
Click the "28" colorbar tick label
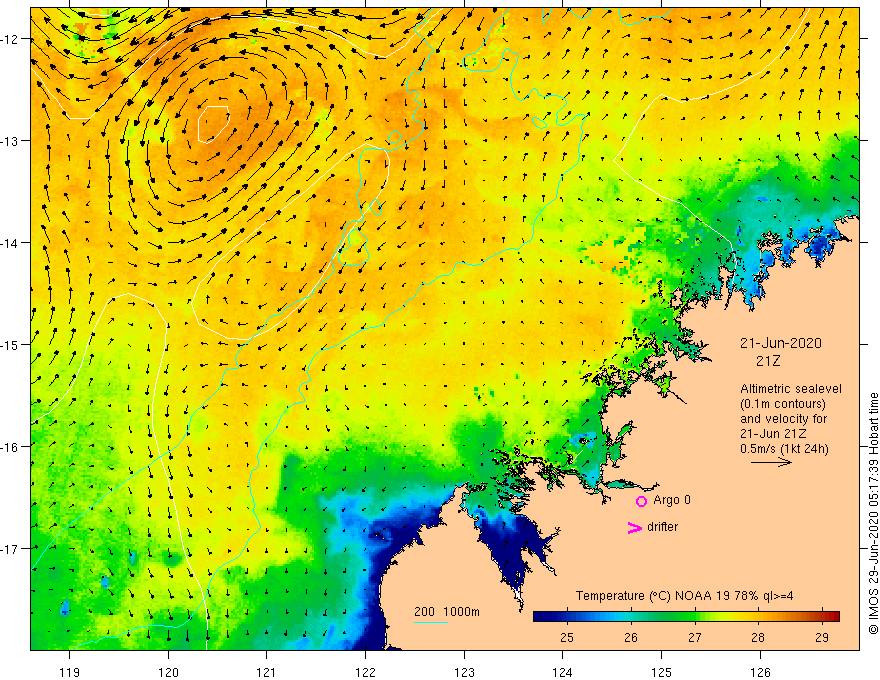click(x=758, y=637)
